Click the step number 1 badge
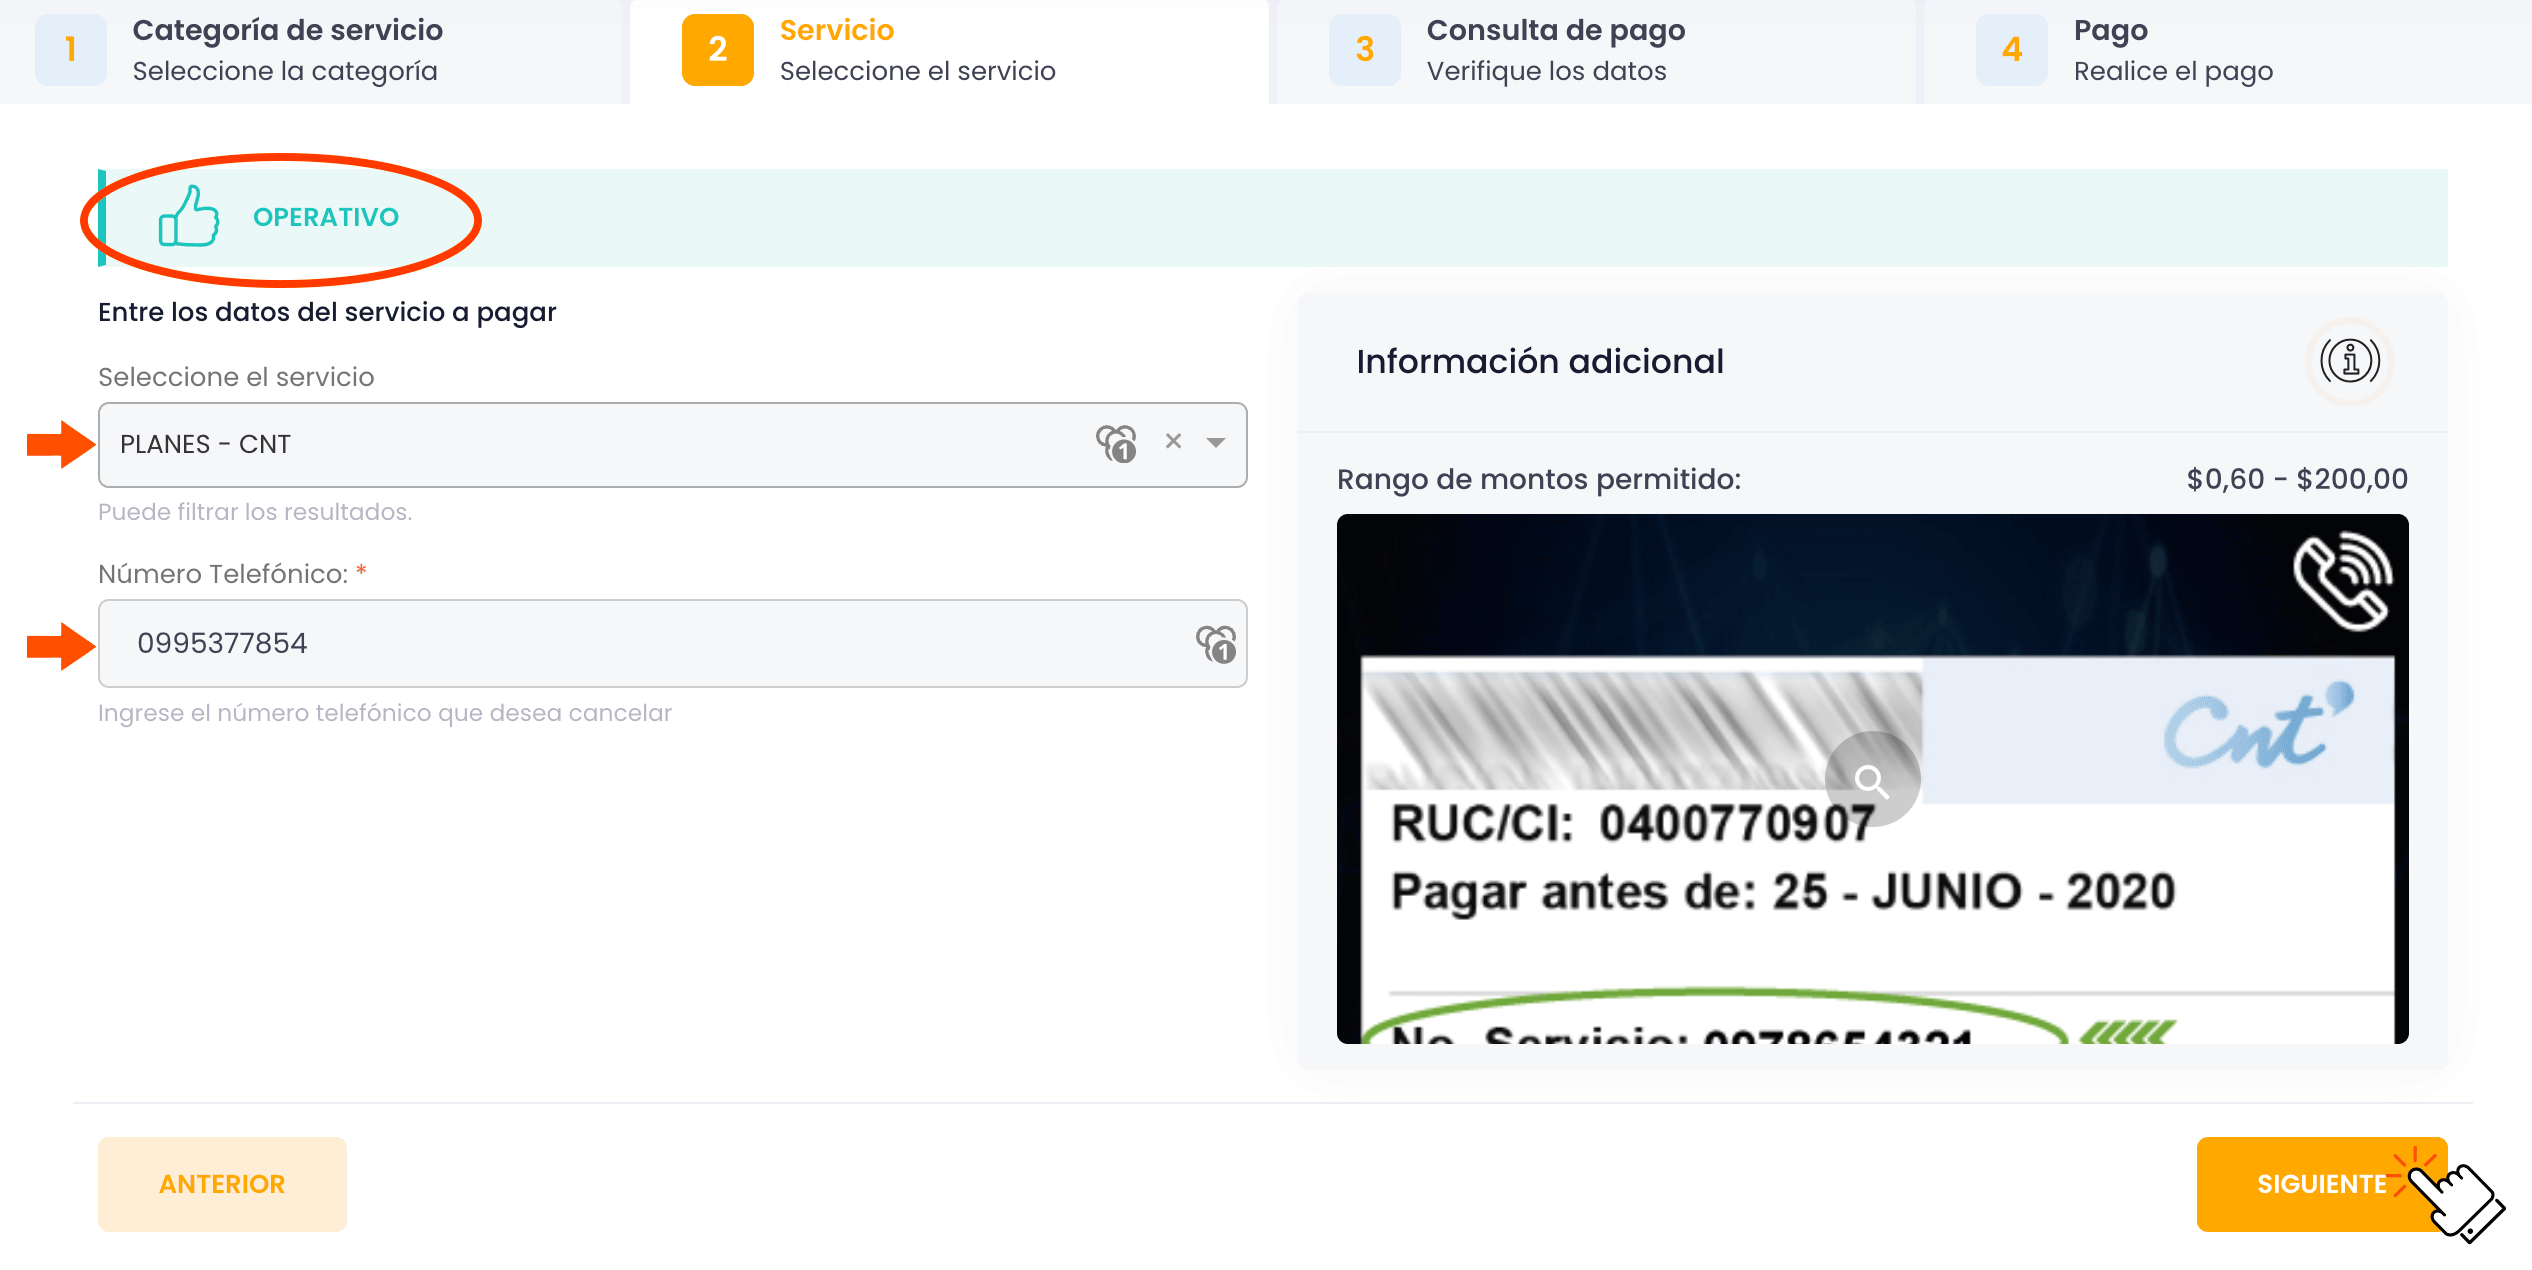Image resolution: width=2532 pixels, height=1270 pixels. click(70, 50)
